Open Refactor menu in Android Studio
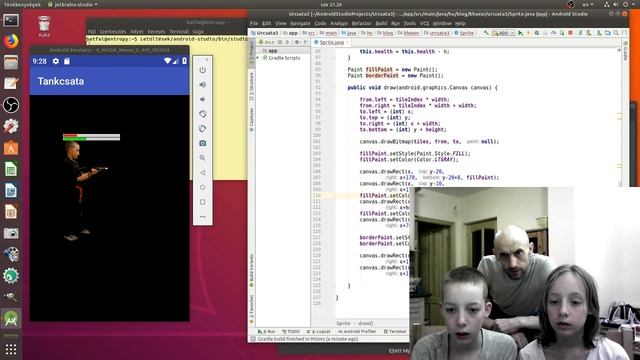 [x=362, y=23]
